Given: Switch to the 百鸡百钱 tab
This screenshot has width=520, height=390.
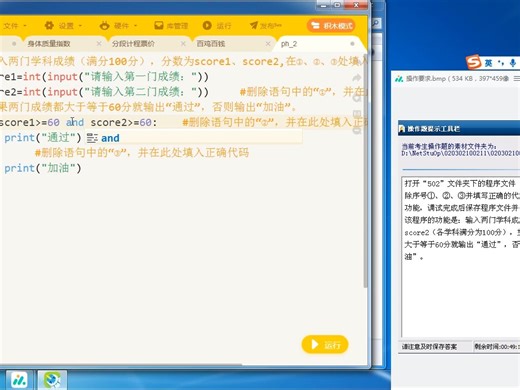Looking at the screenshot, I should (211, 44).
